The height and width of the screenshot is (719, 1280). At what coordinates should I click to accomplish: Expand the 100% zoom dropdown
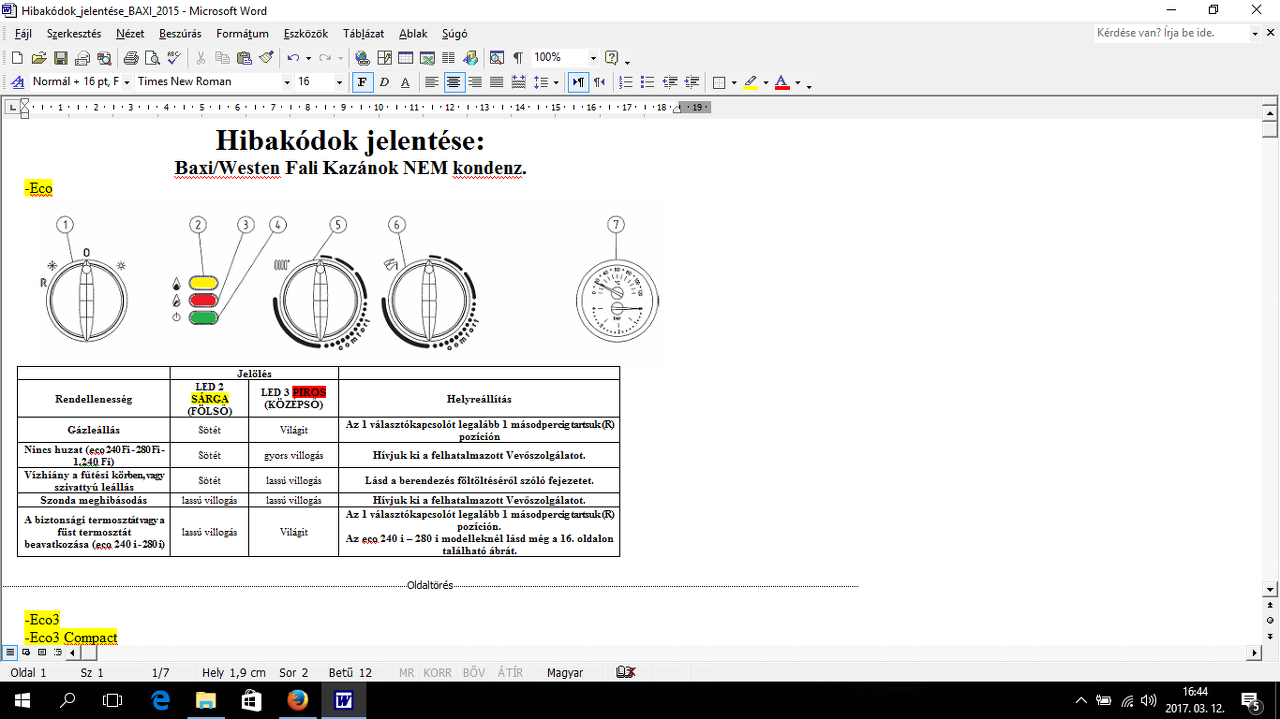point(593,58)
